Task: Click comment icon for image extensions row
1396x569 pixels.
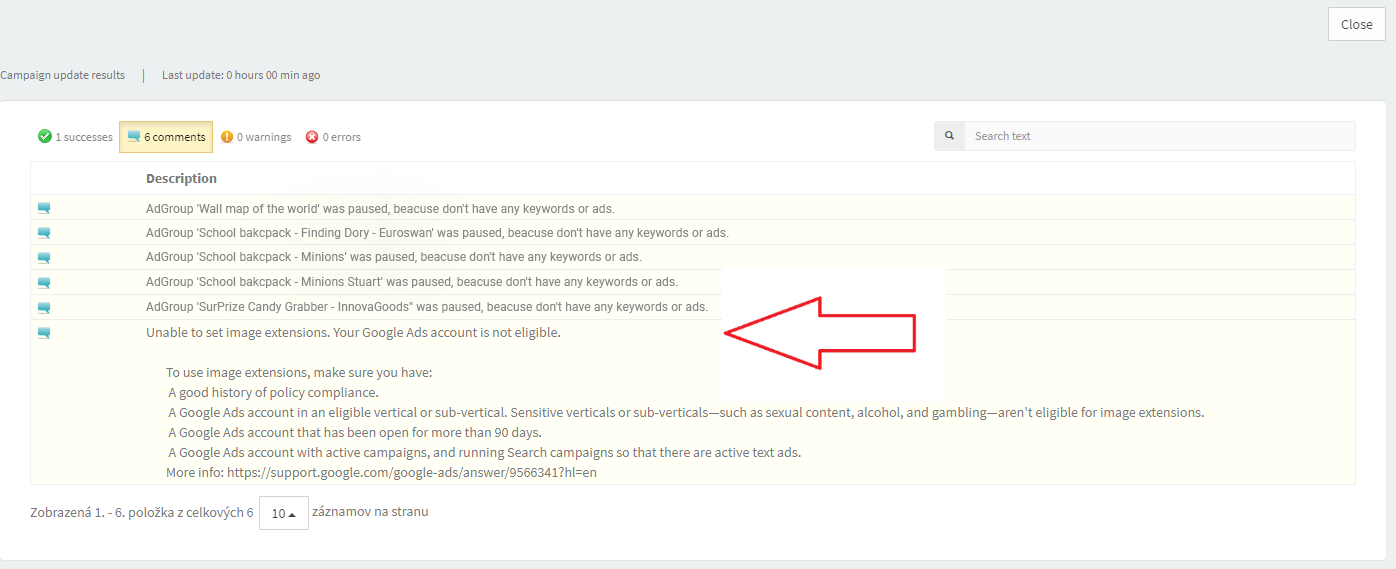Action: pyautogui.click(x=44, y=333)
